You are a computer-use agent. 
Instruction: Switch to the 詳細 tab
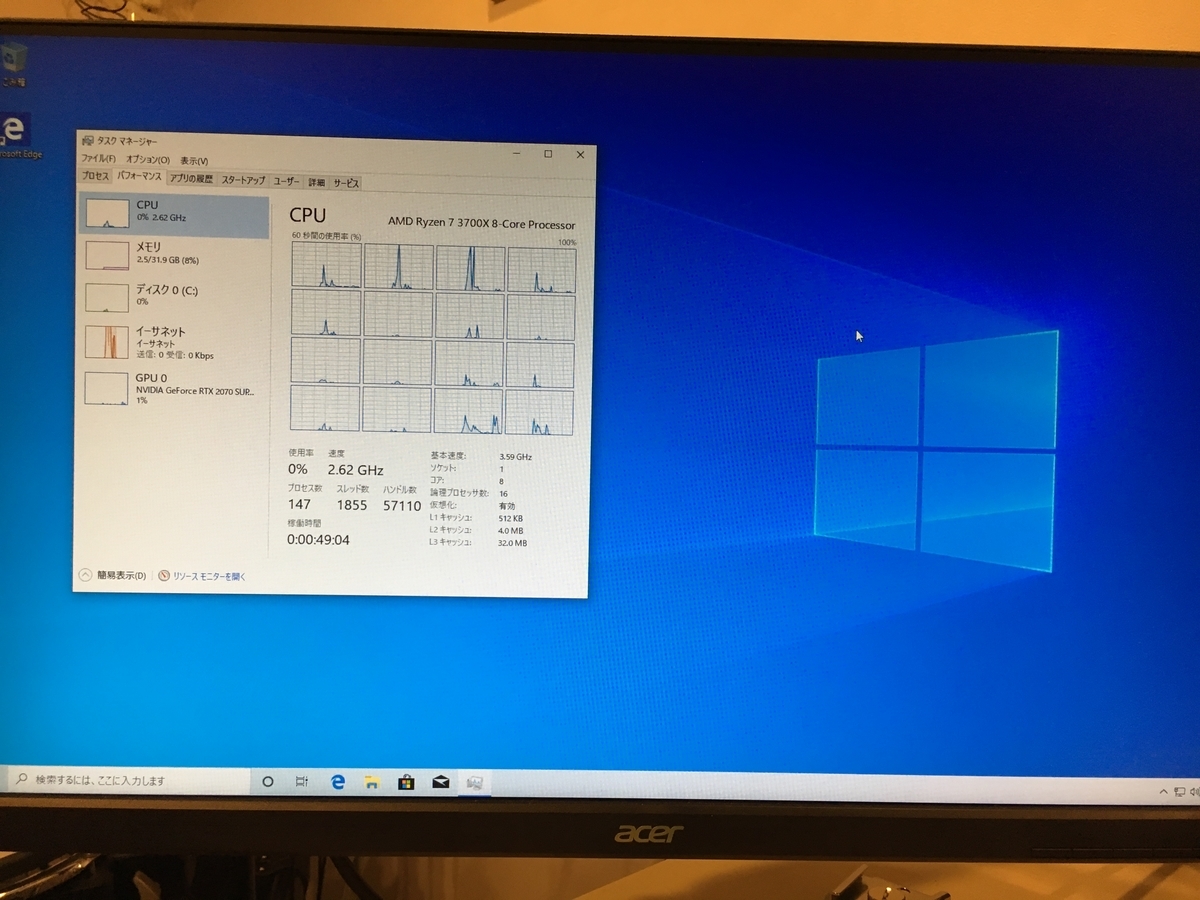point(316,182)
